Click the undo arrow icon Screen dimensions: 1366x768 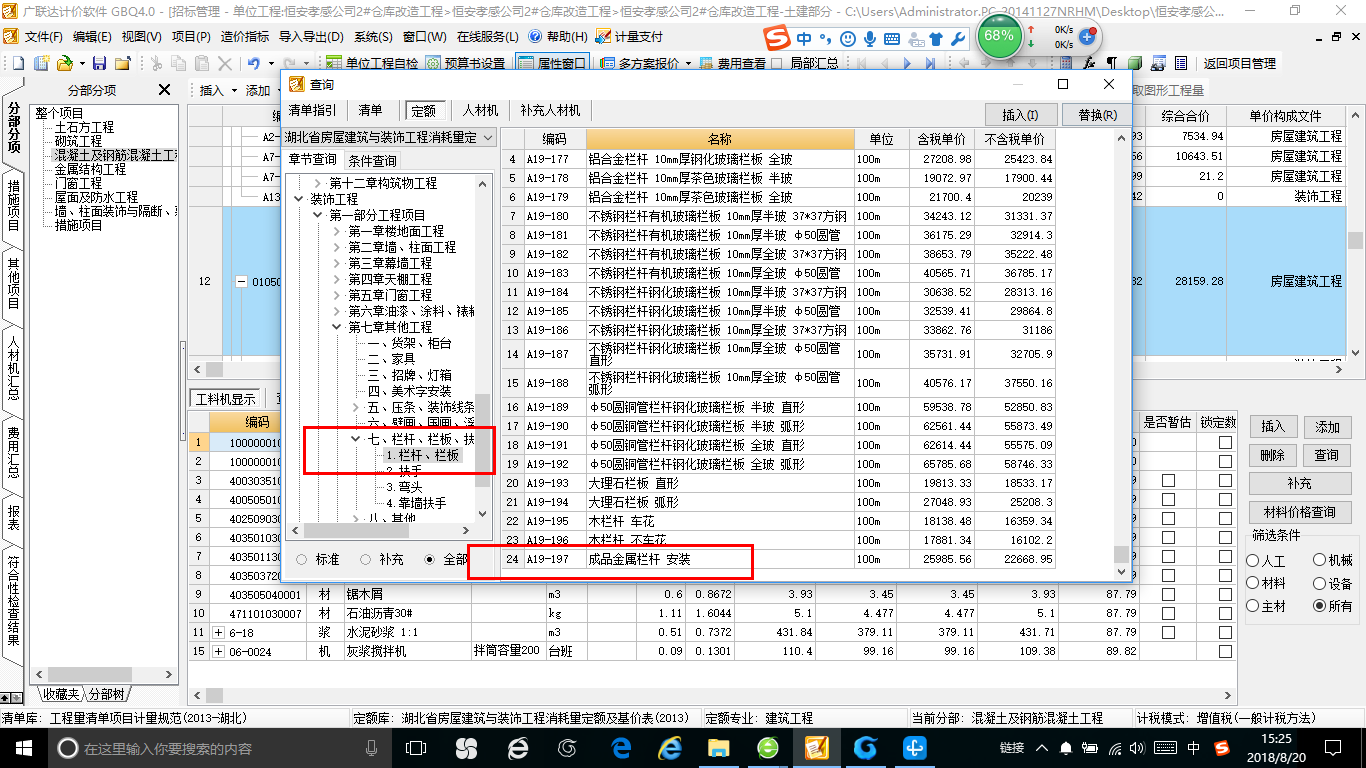(x=254, y=63)
